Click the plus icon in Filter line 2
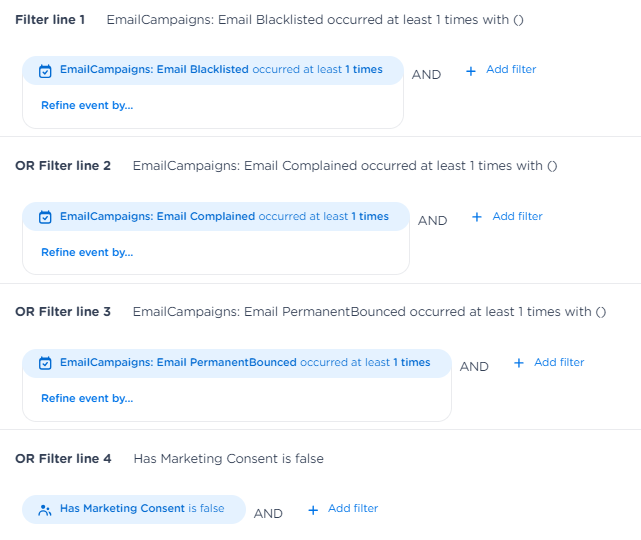The height and width of the screenshot is (540, 641). [x=477, y=217]
